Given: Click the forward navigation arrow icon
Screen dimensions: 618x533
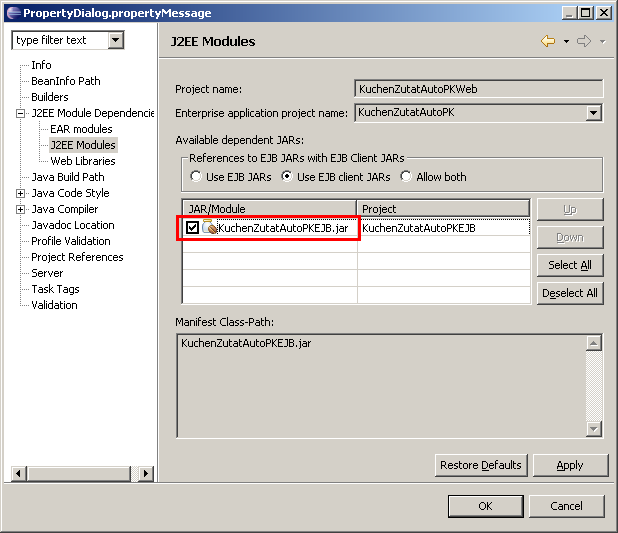Looking at the screenshot, I should click(x=584, y=41).
